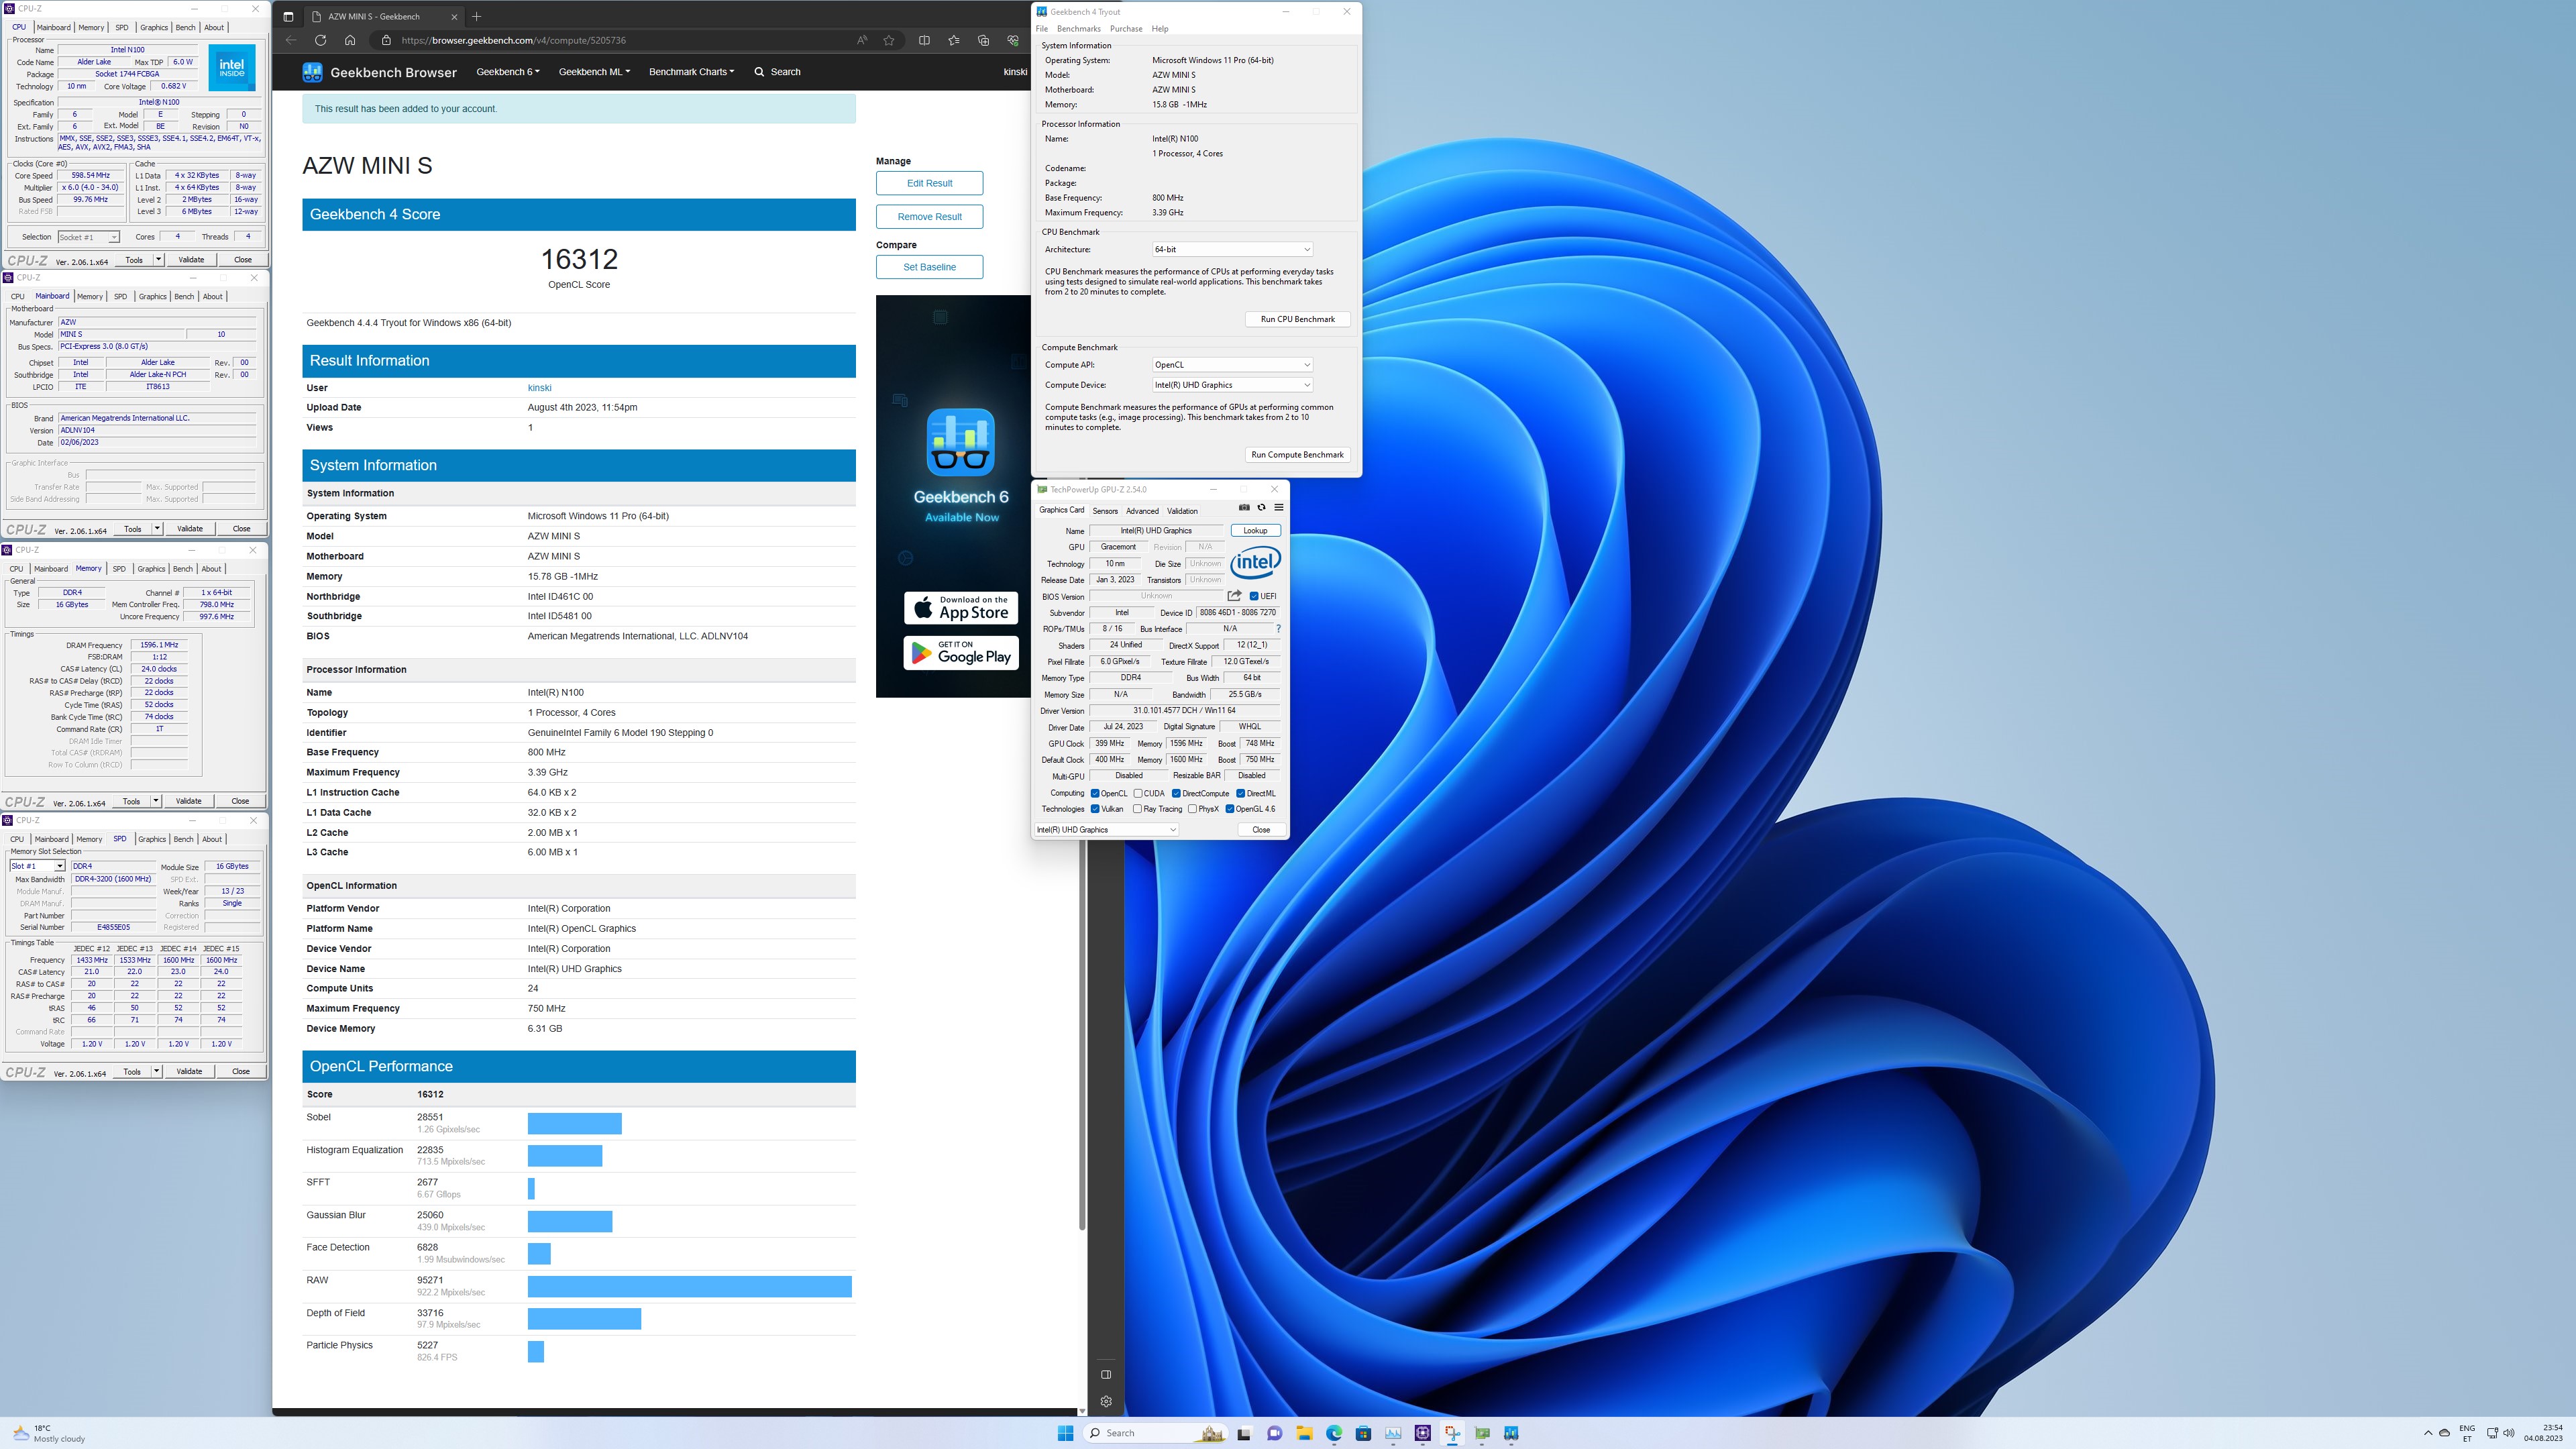Image resolution: width=2576 pixels, height=1449 pixels.
Task: Open Browser essentials heart icon
Action: point(1013,40)
